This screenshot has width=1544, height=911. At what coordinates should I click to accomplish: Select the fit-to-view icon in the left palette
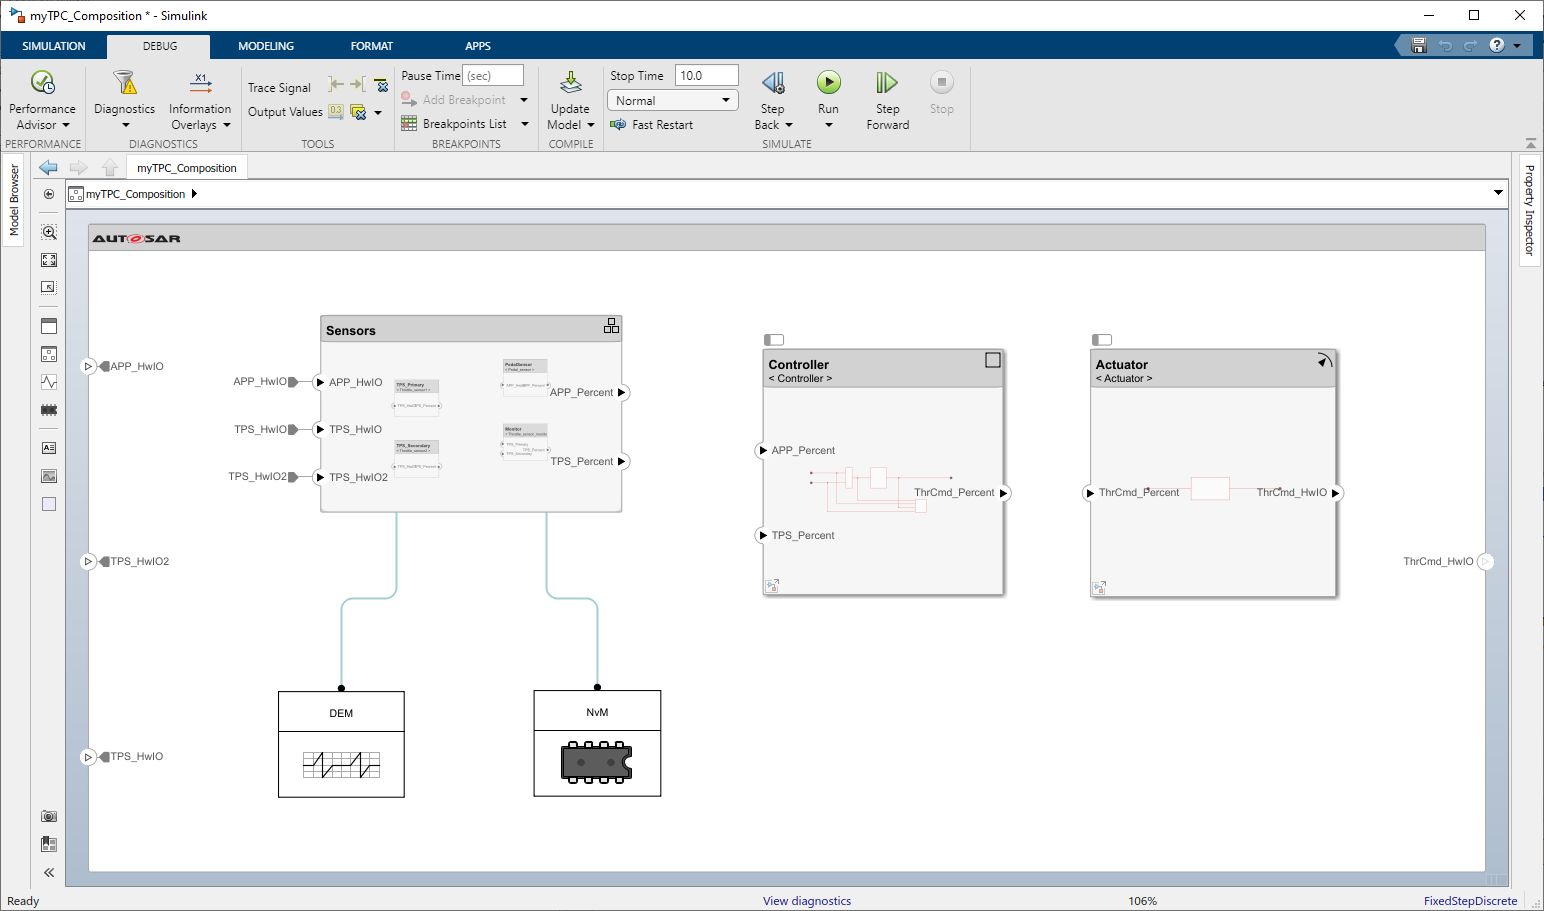[x=48, y=259]
